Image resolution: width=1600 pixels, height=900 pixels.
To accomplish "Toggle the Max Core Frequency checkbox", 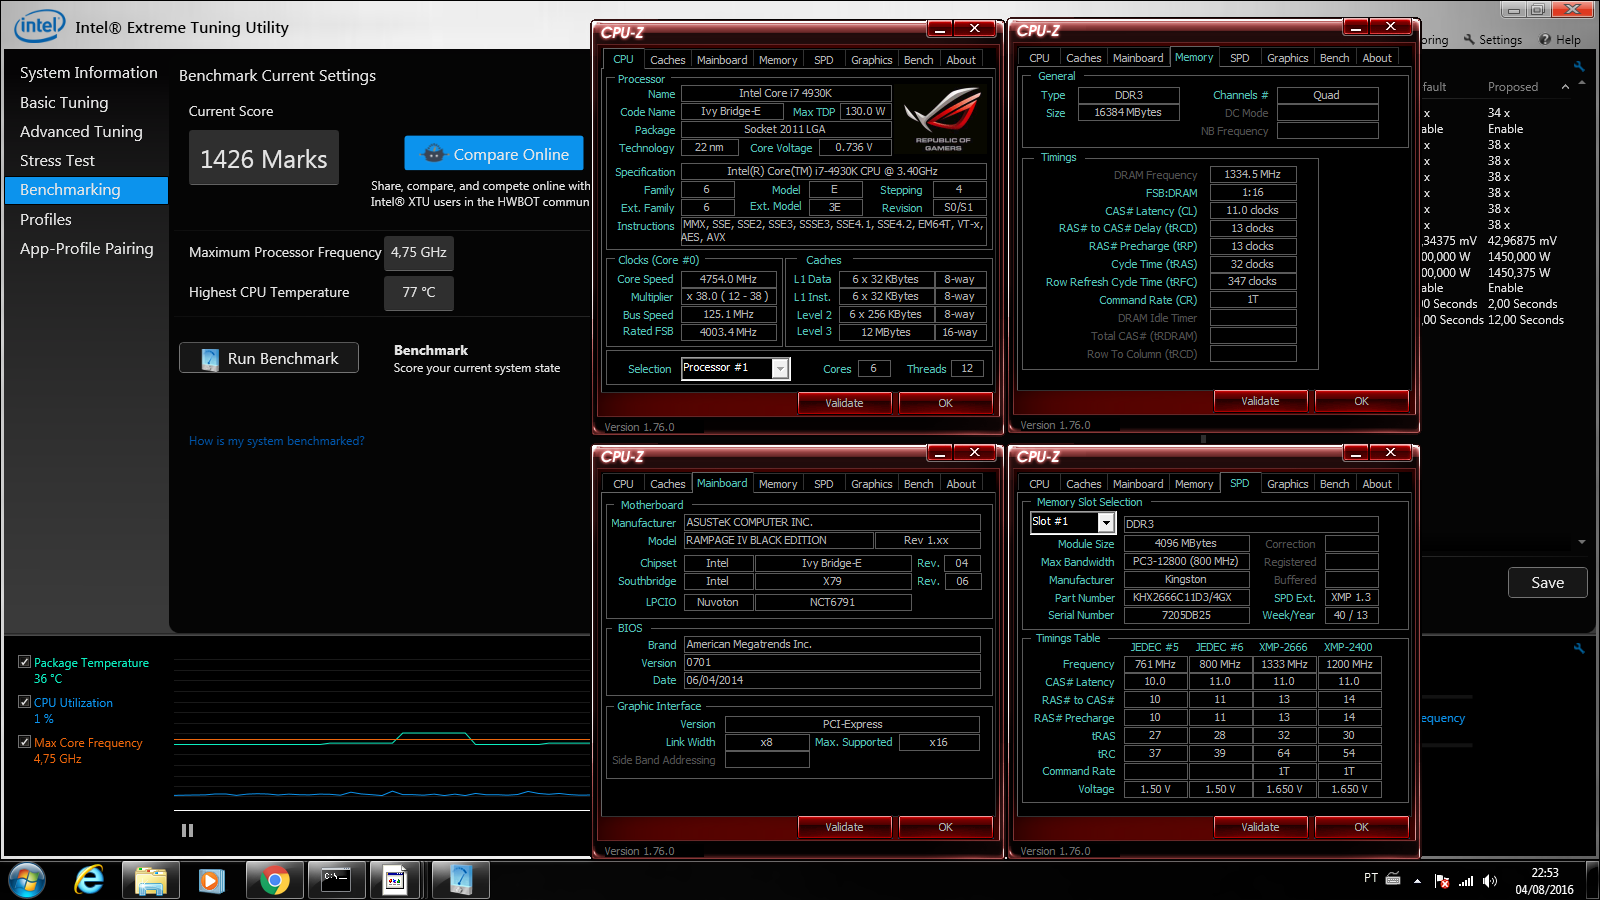I will tap(24, 742).
